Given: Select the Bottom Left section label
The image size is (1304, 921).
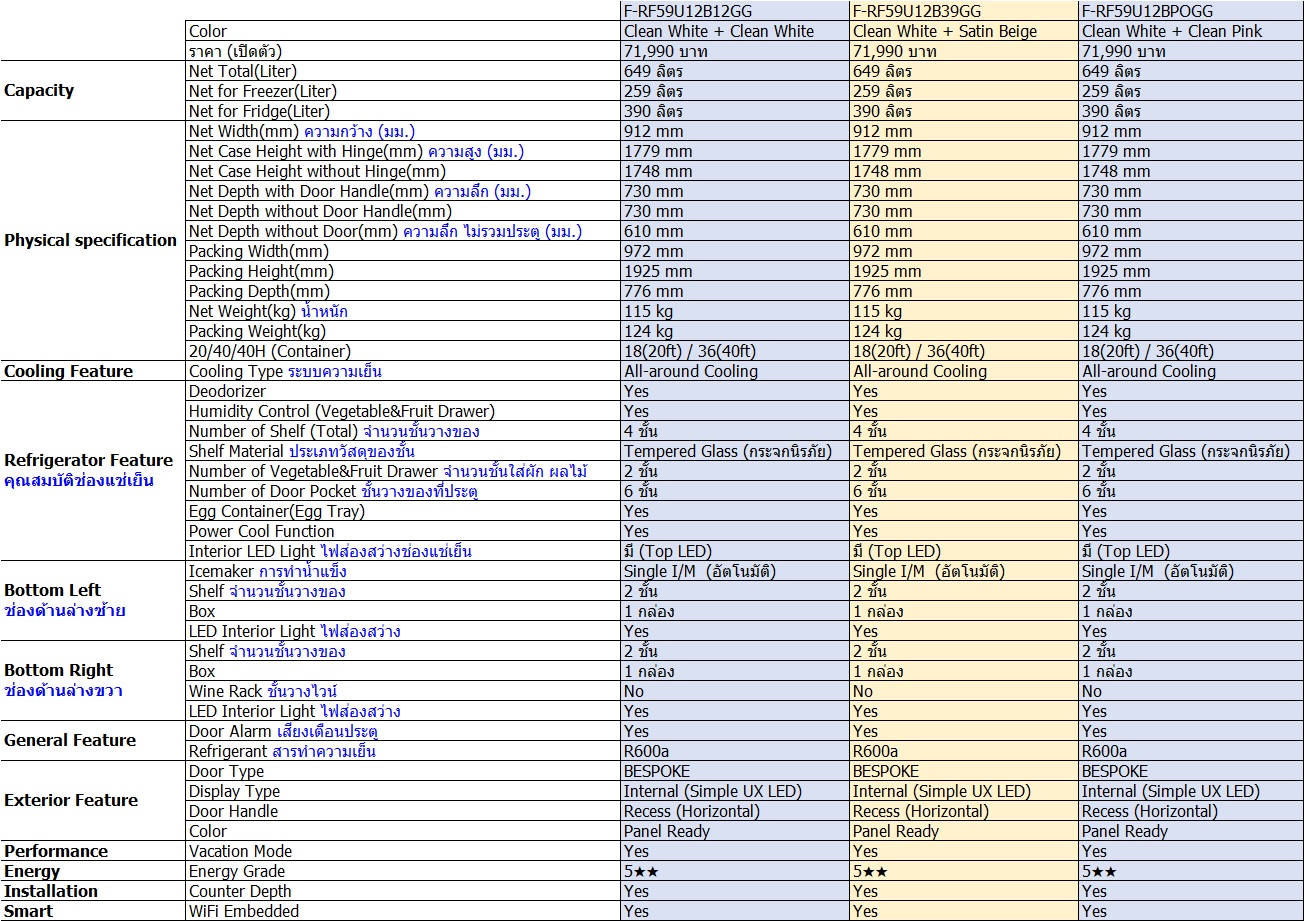Looking at the screenshot, I should pos(53,590).
